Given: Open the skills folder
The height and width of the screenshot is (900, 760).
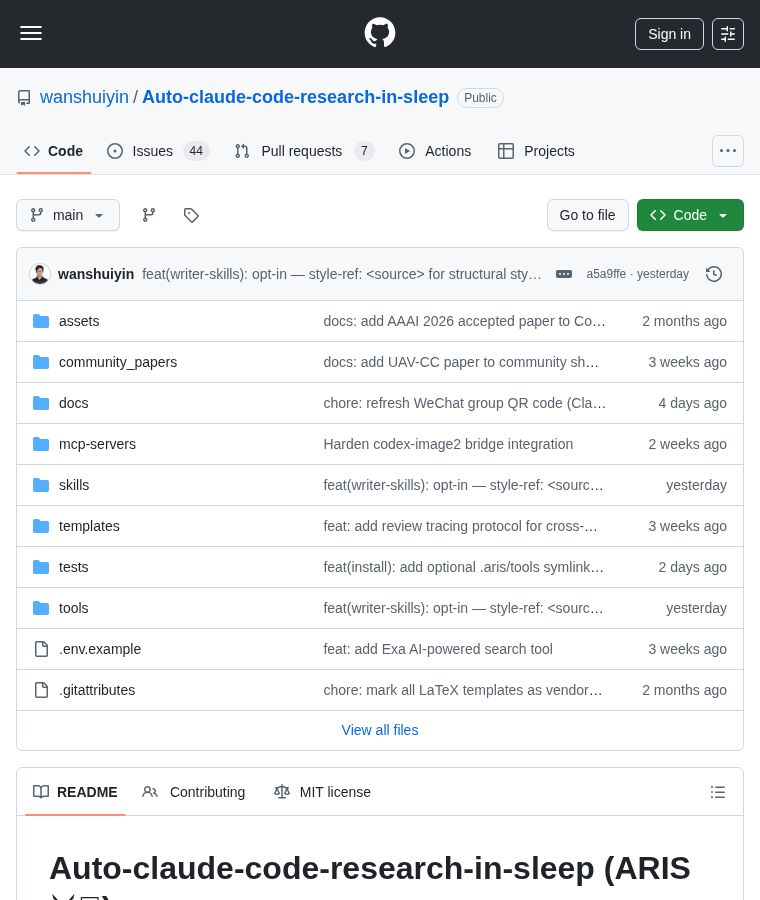Looking at the screenshot, I should [x=74, y=486].
